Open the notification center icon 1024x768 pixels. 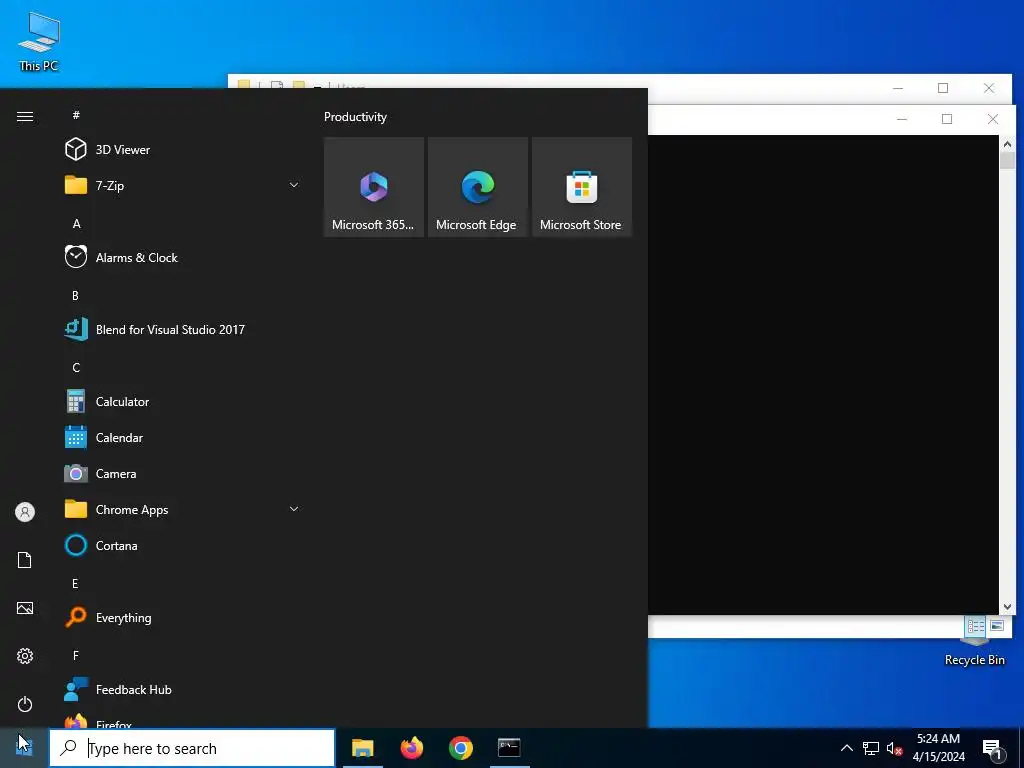[991, 748]
